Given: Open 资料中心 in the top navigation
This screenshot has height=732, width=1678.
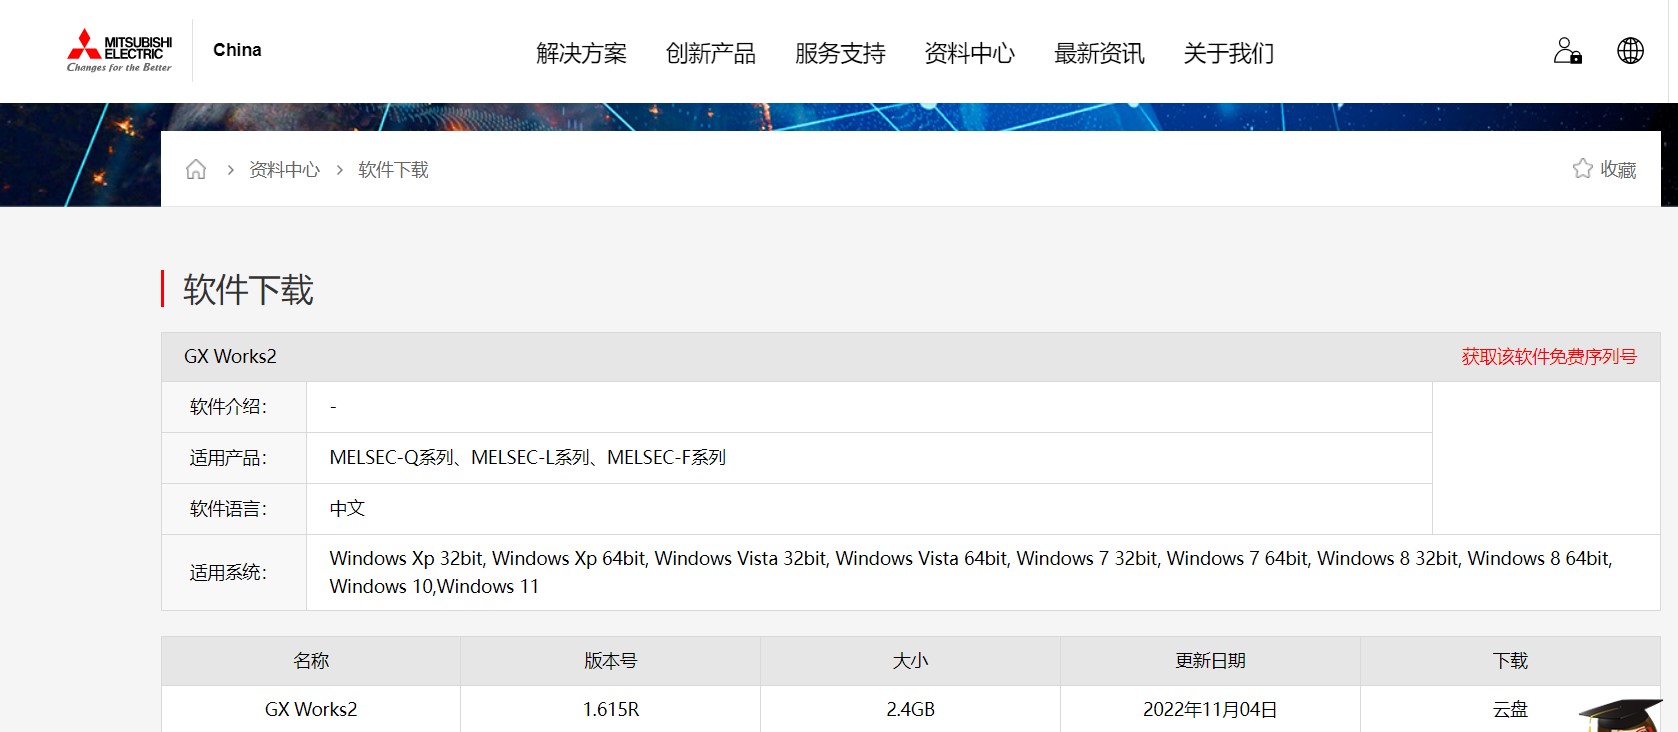Looking at the screenshot, I should (969, 53).
